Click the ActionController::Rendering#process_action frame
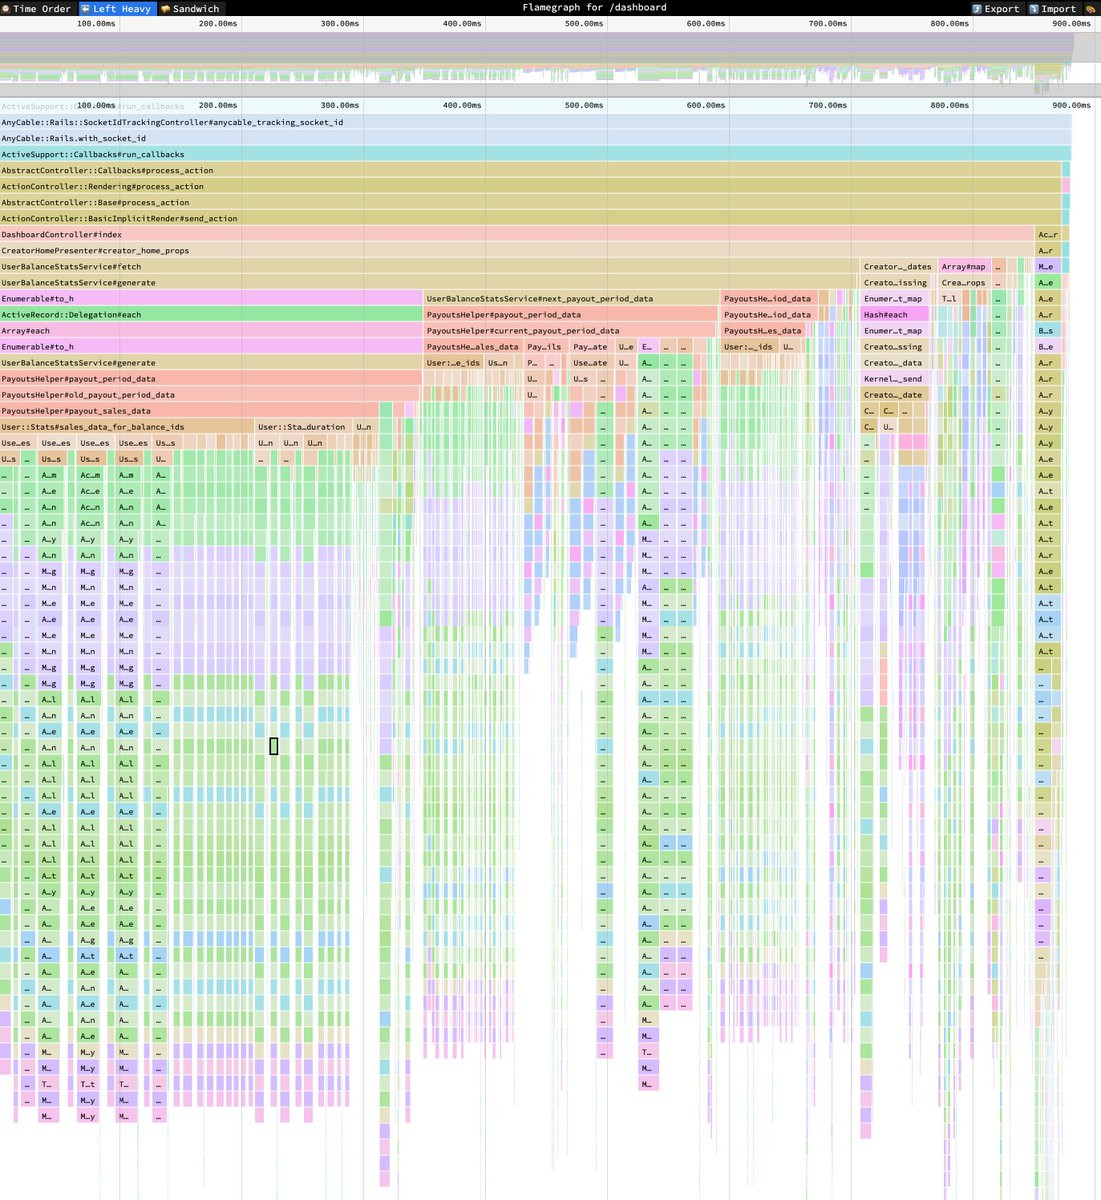 [530, 186]
